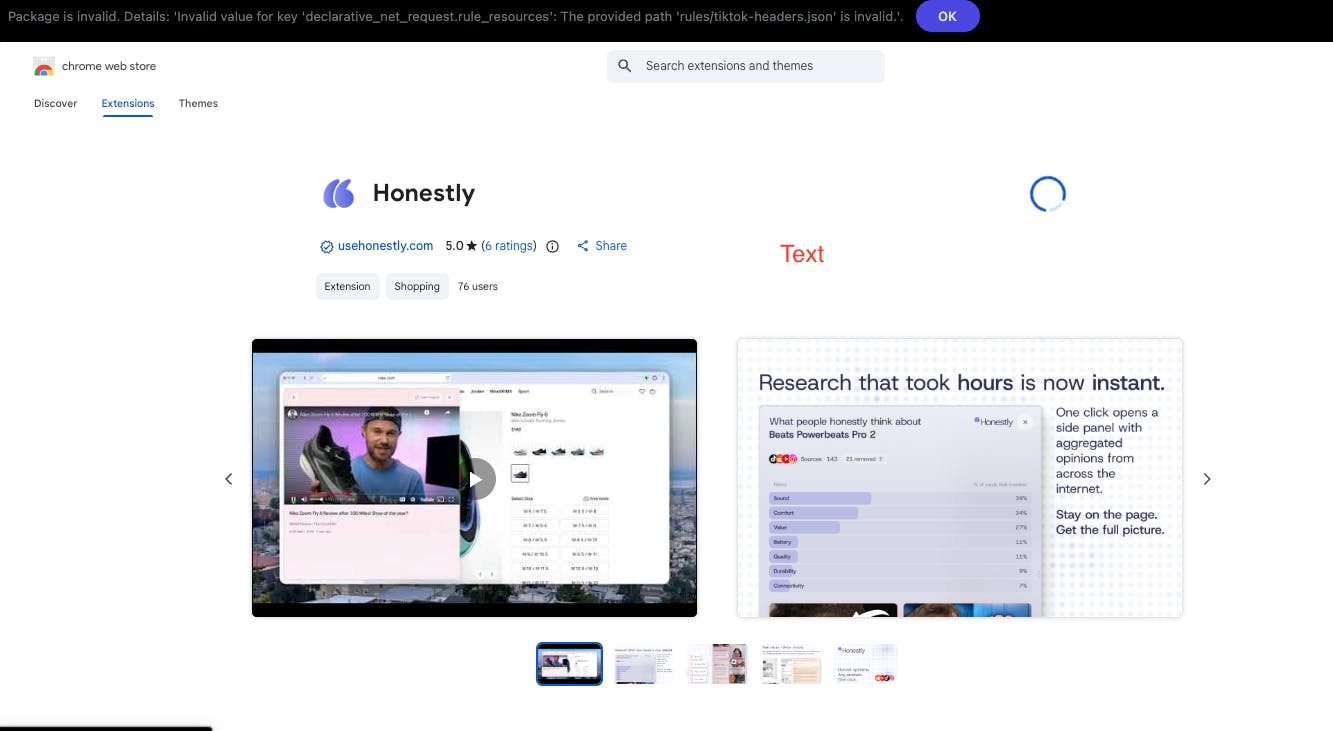Click the Honestly extension logo icon
This screenshot has height=731, width=1333.
tap(339, 193)
